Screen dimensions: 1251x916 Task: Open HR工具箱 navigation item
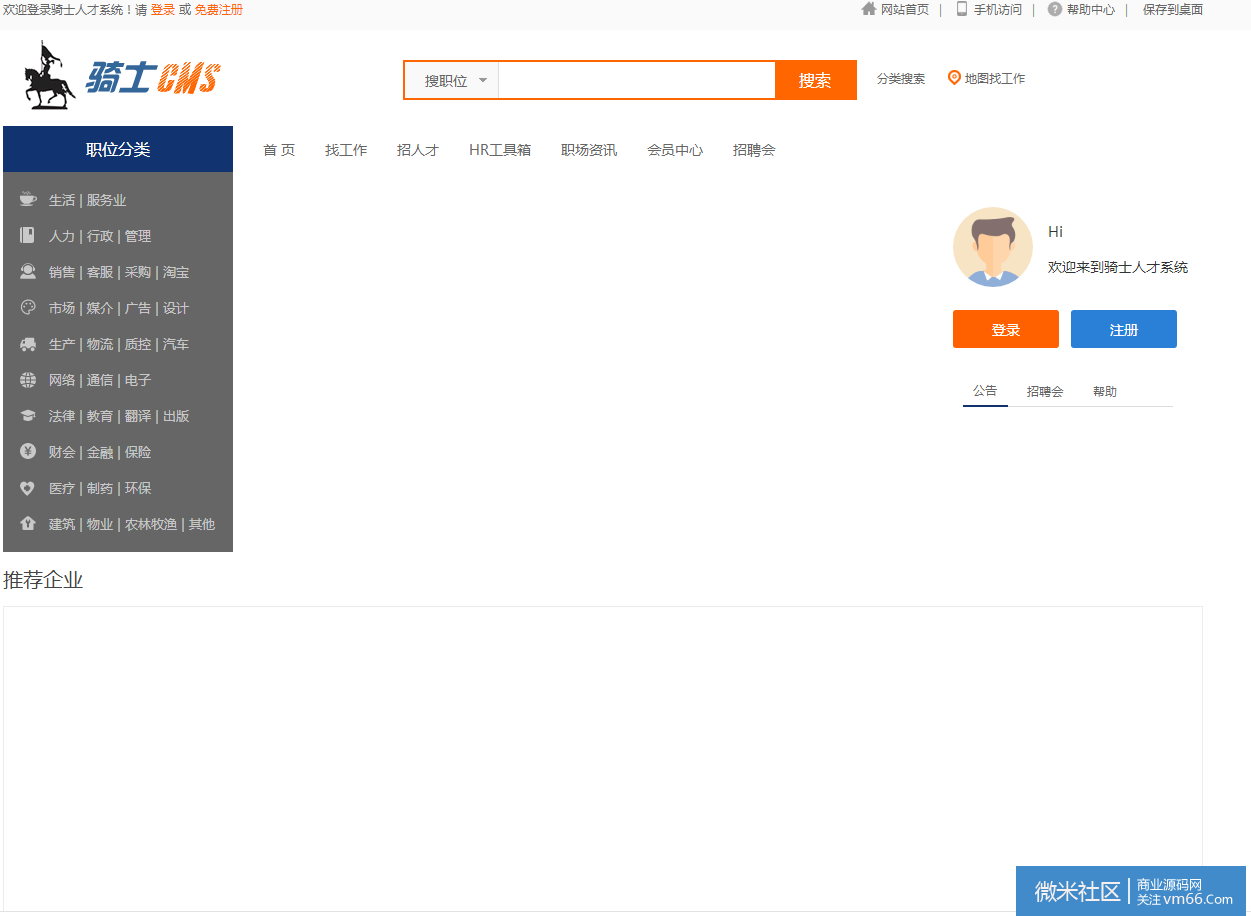pyautogui.click(x=500, y=150)
